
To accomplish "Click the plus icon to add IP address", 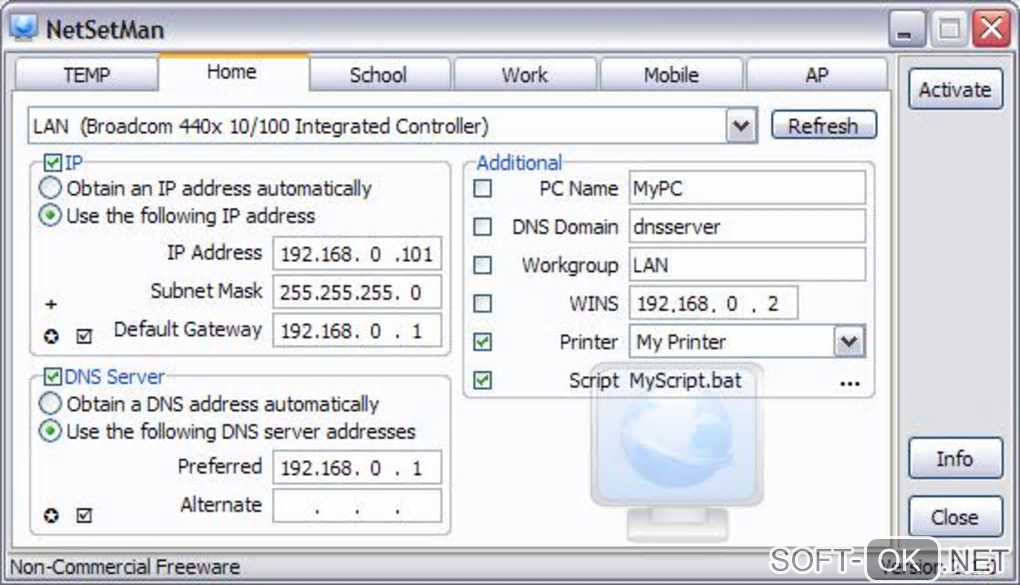I will click(x=51, y=304).
